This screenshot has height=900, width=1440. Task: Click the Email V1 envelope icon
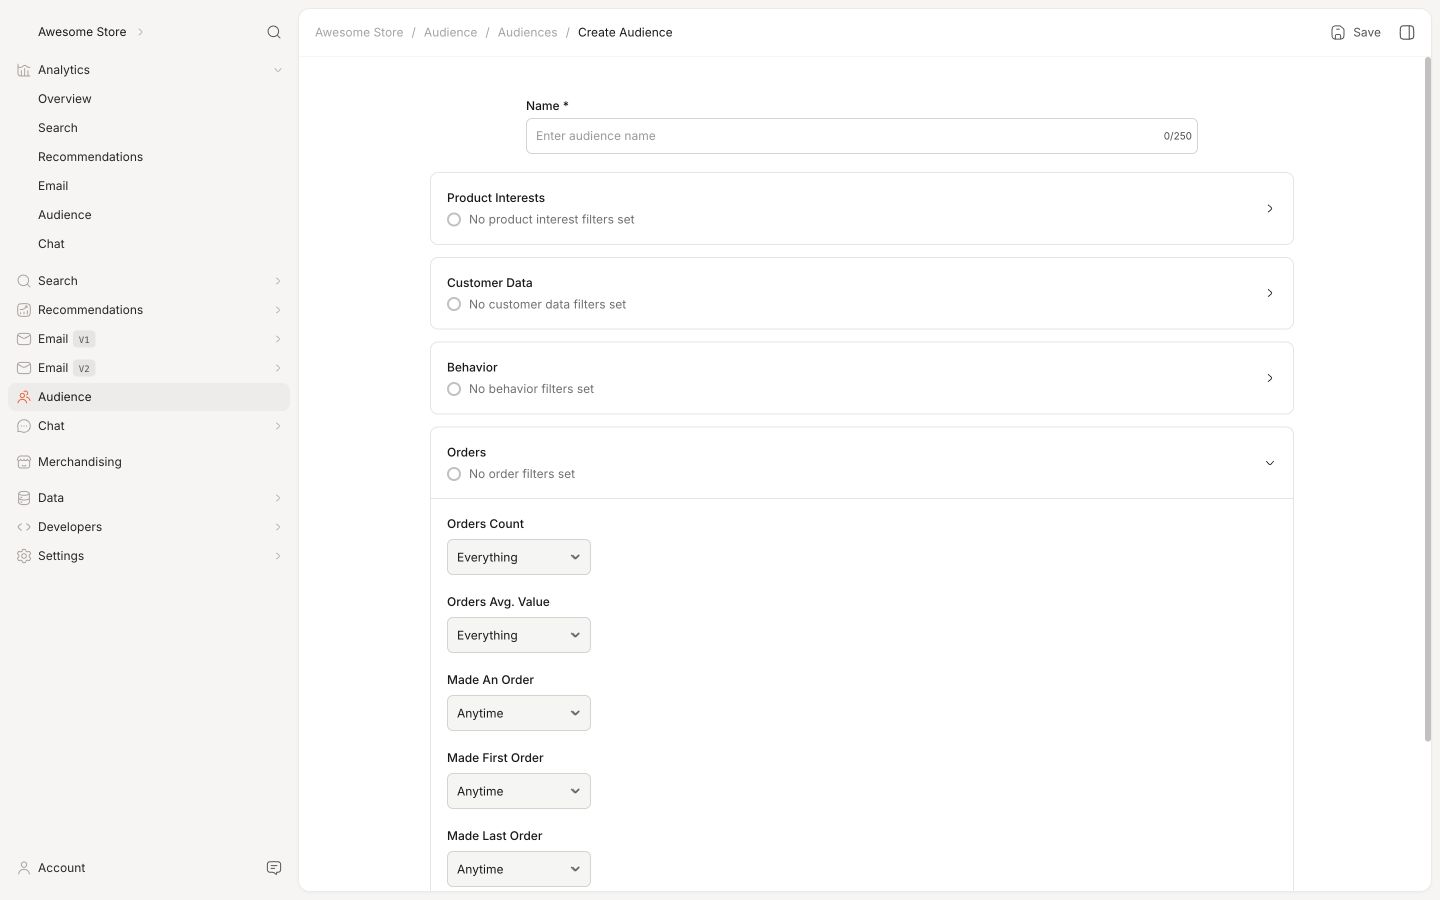24,339
